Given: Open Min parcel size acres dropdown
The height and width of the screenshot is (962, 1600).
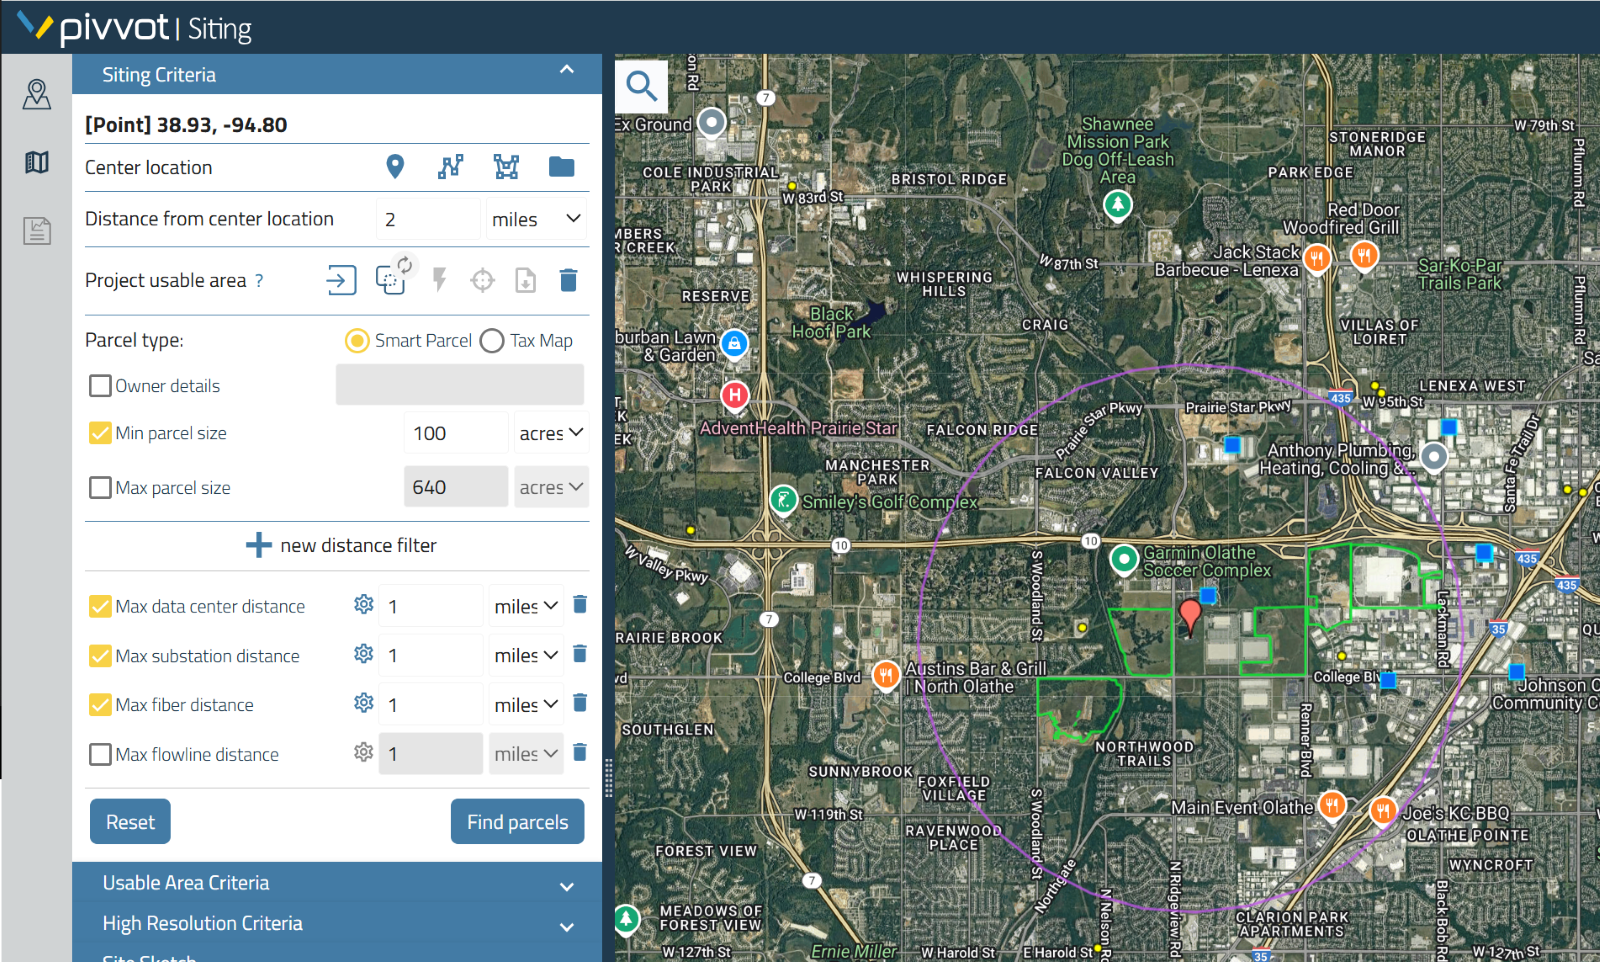Looking at the screenshot, I should (551, 433).
